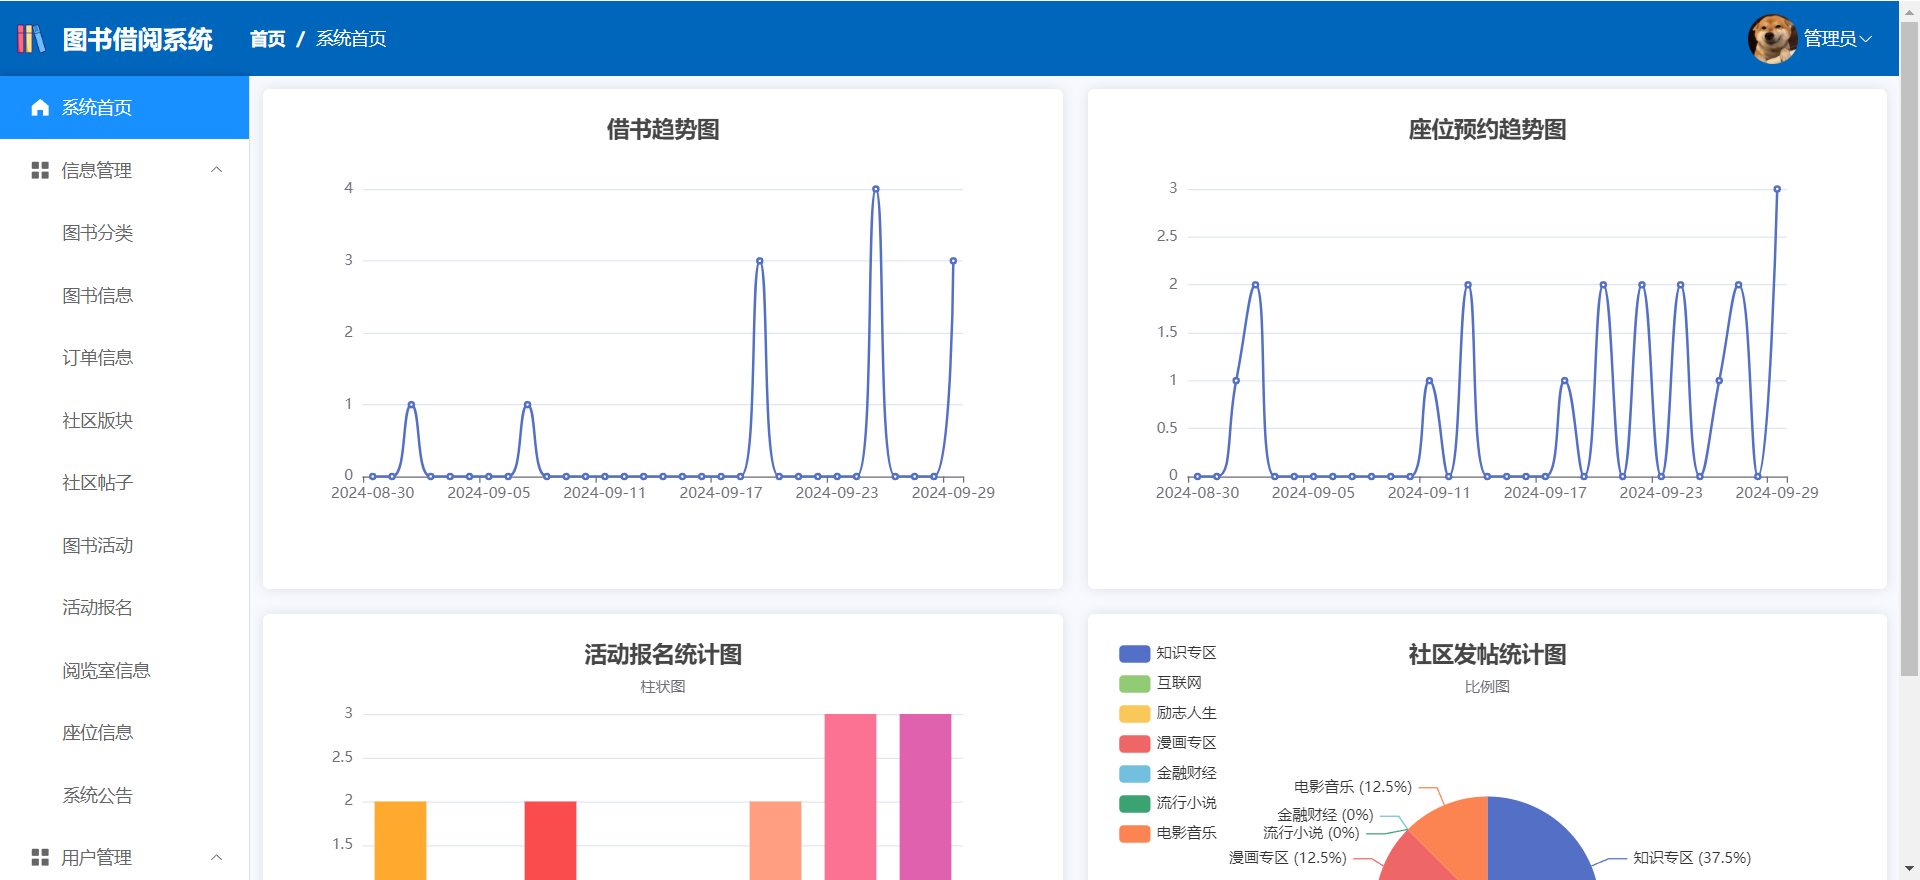This screenshot has height=880, width=1920.
Task: Click the 知识专区 (37.5%) pie label
Action: point(1692,858)
